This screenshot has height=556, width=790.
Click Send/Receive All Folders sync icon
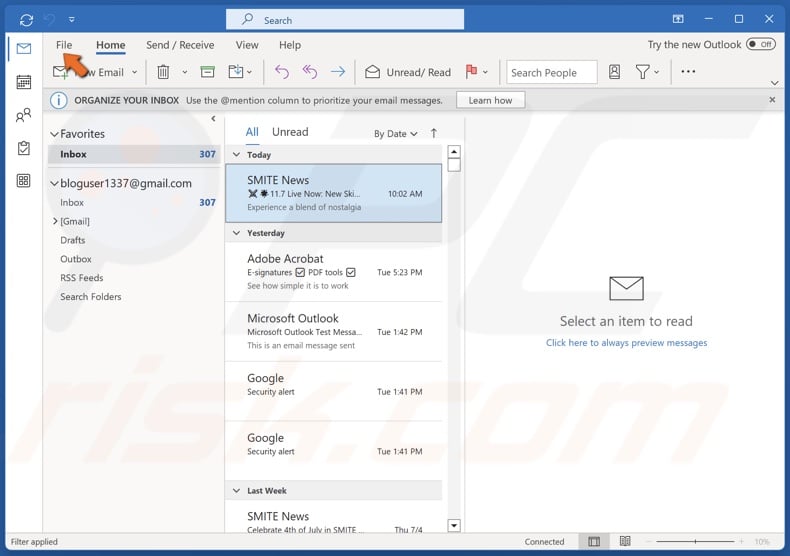[x=26, y=20]
